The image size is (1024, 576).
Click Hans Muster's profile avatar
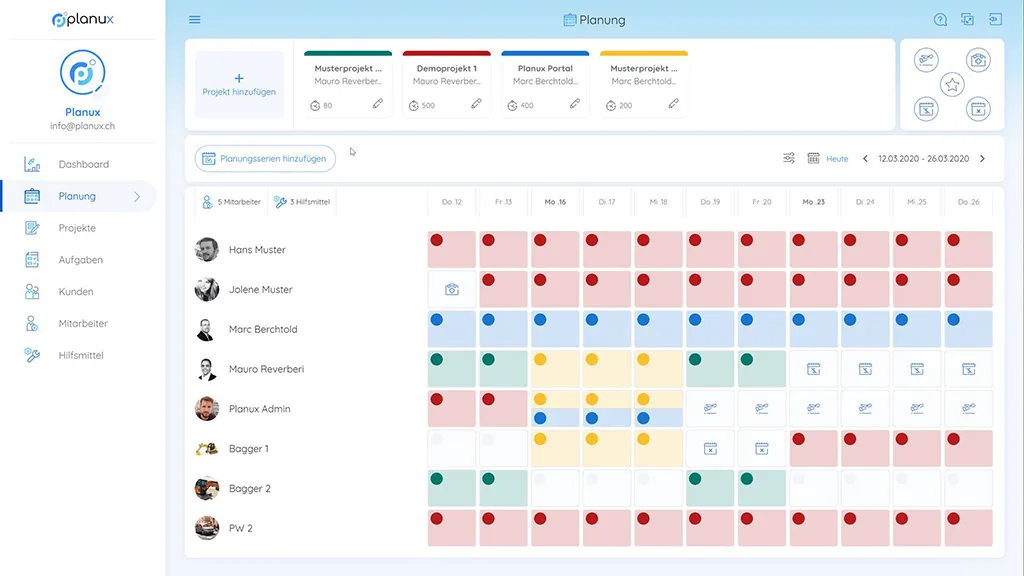point(207,250)
